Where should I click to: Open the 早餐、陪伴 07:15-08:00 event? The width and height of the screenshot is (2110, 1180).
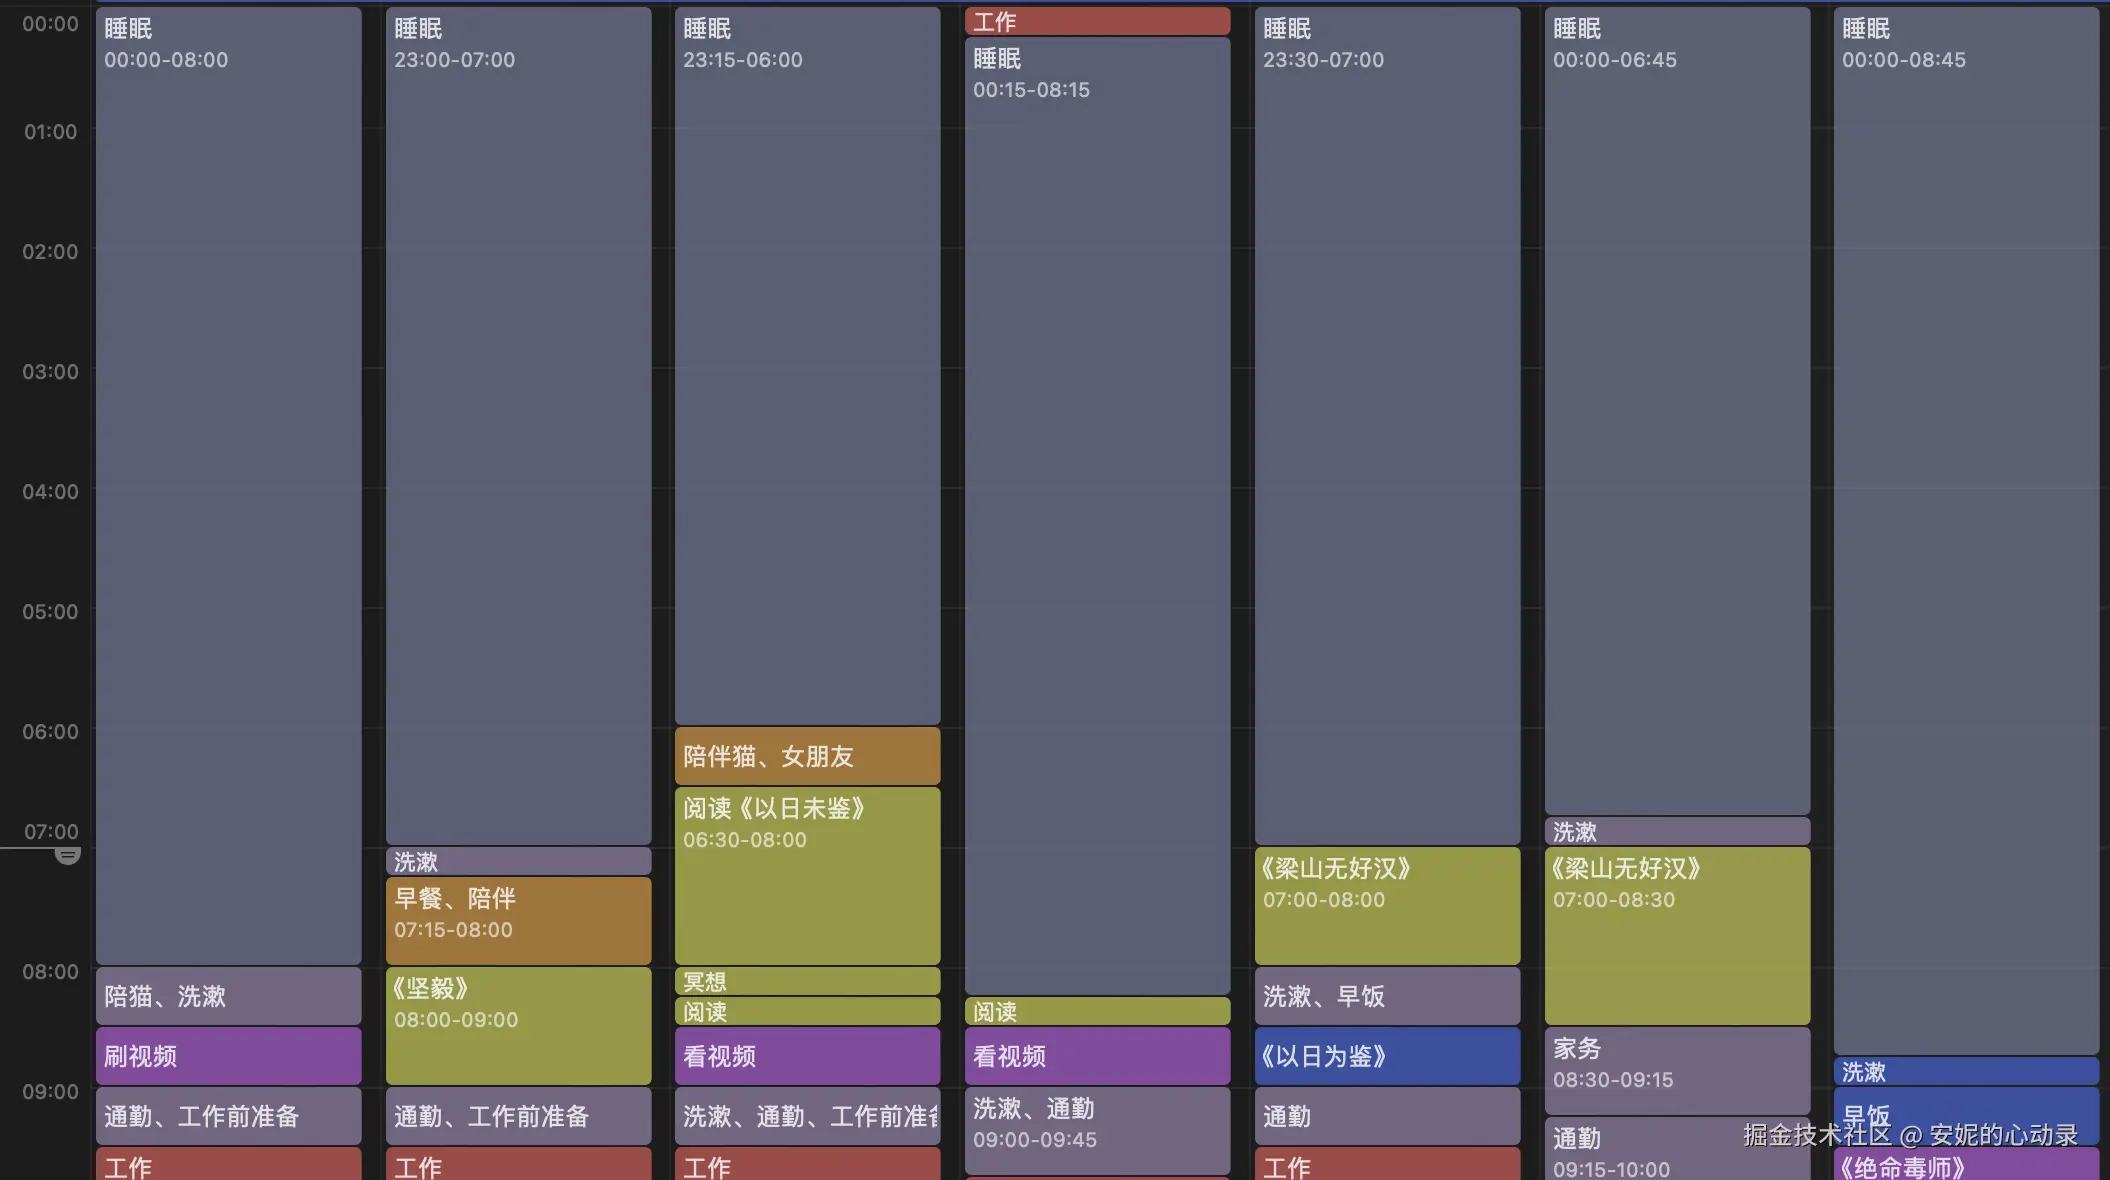(x=518, y=920)
